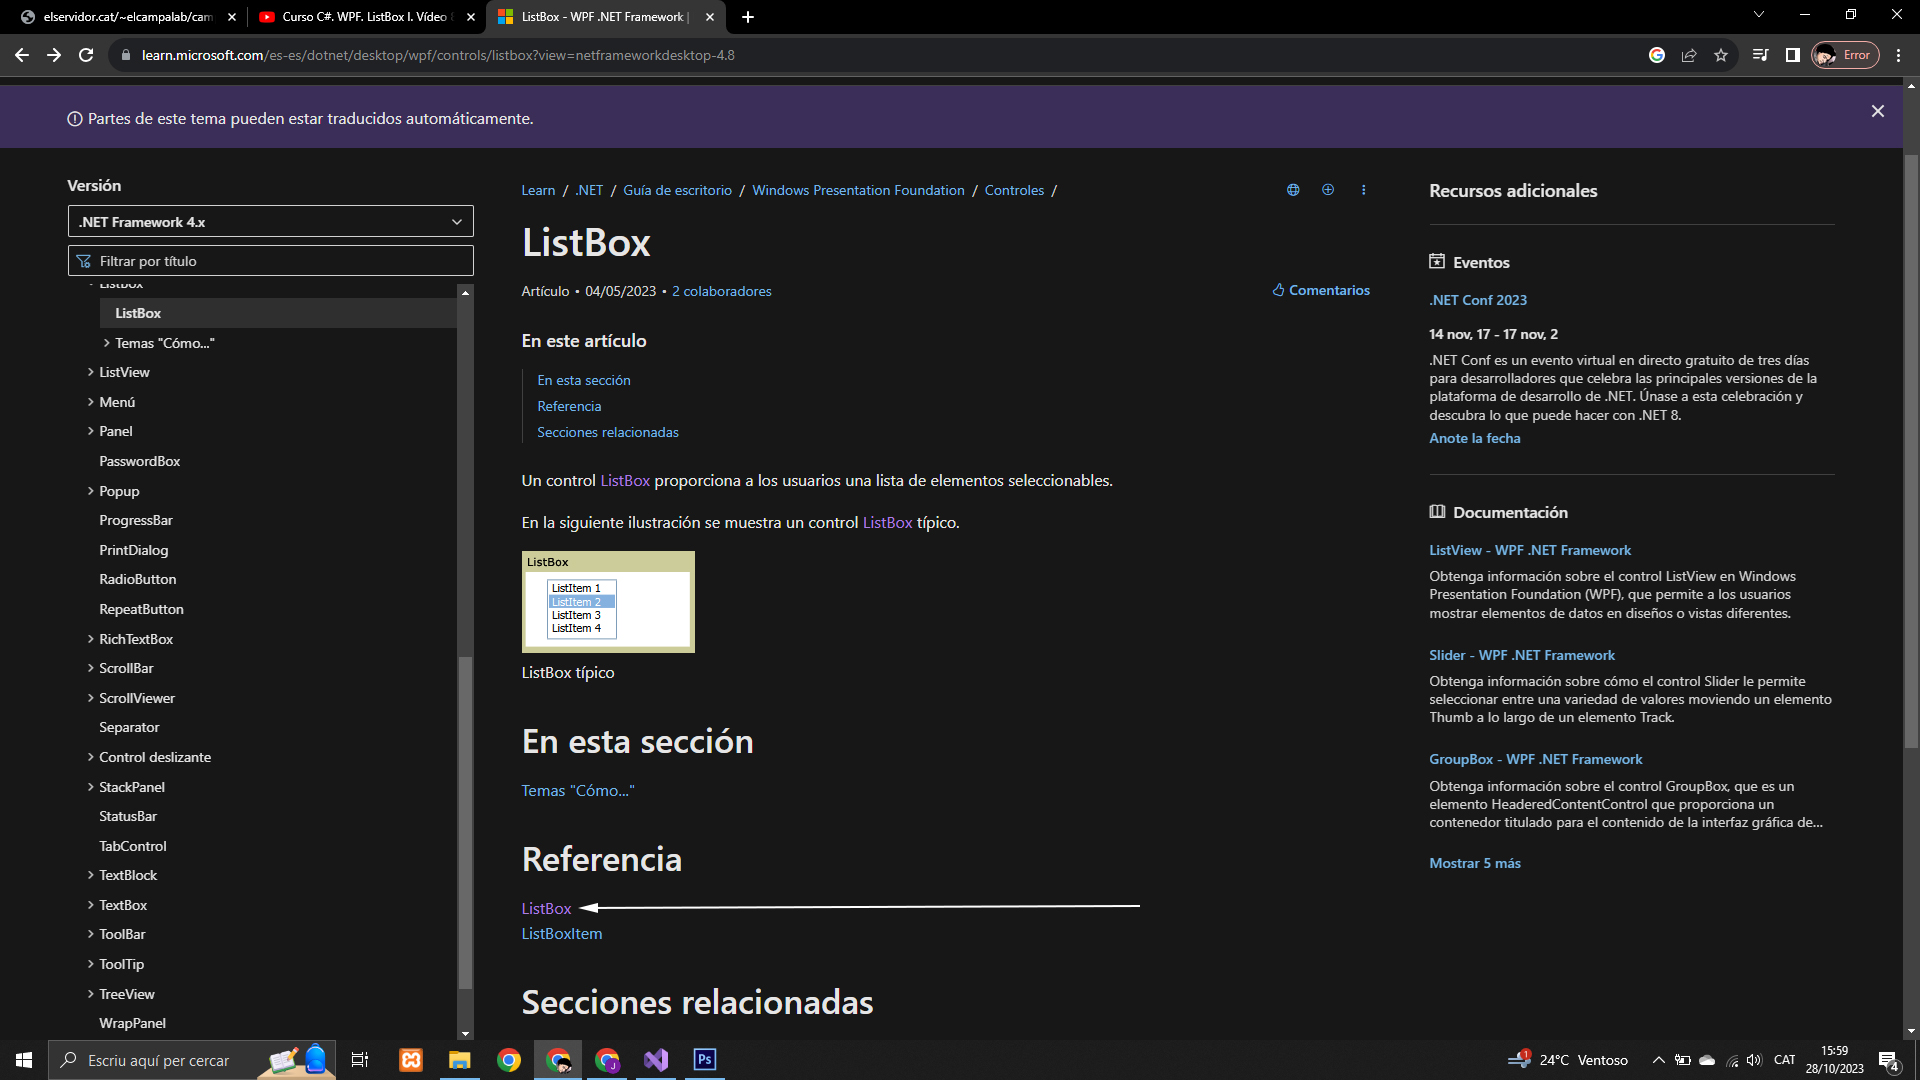This screenshot has width=1920, height=1080.
Task: Open Visual Studio from the taskbar
Action: click(656, 1060)
